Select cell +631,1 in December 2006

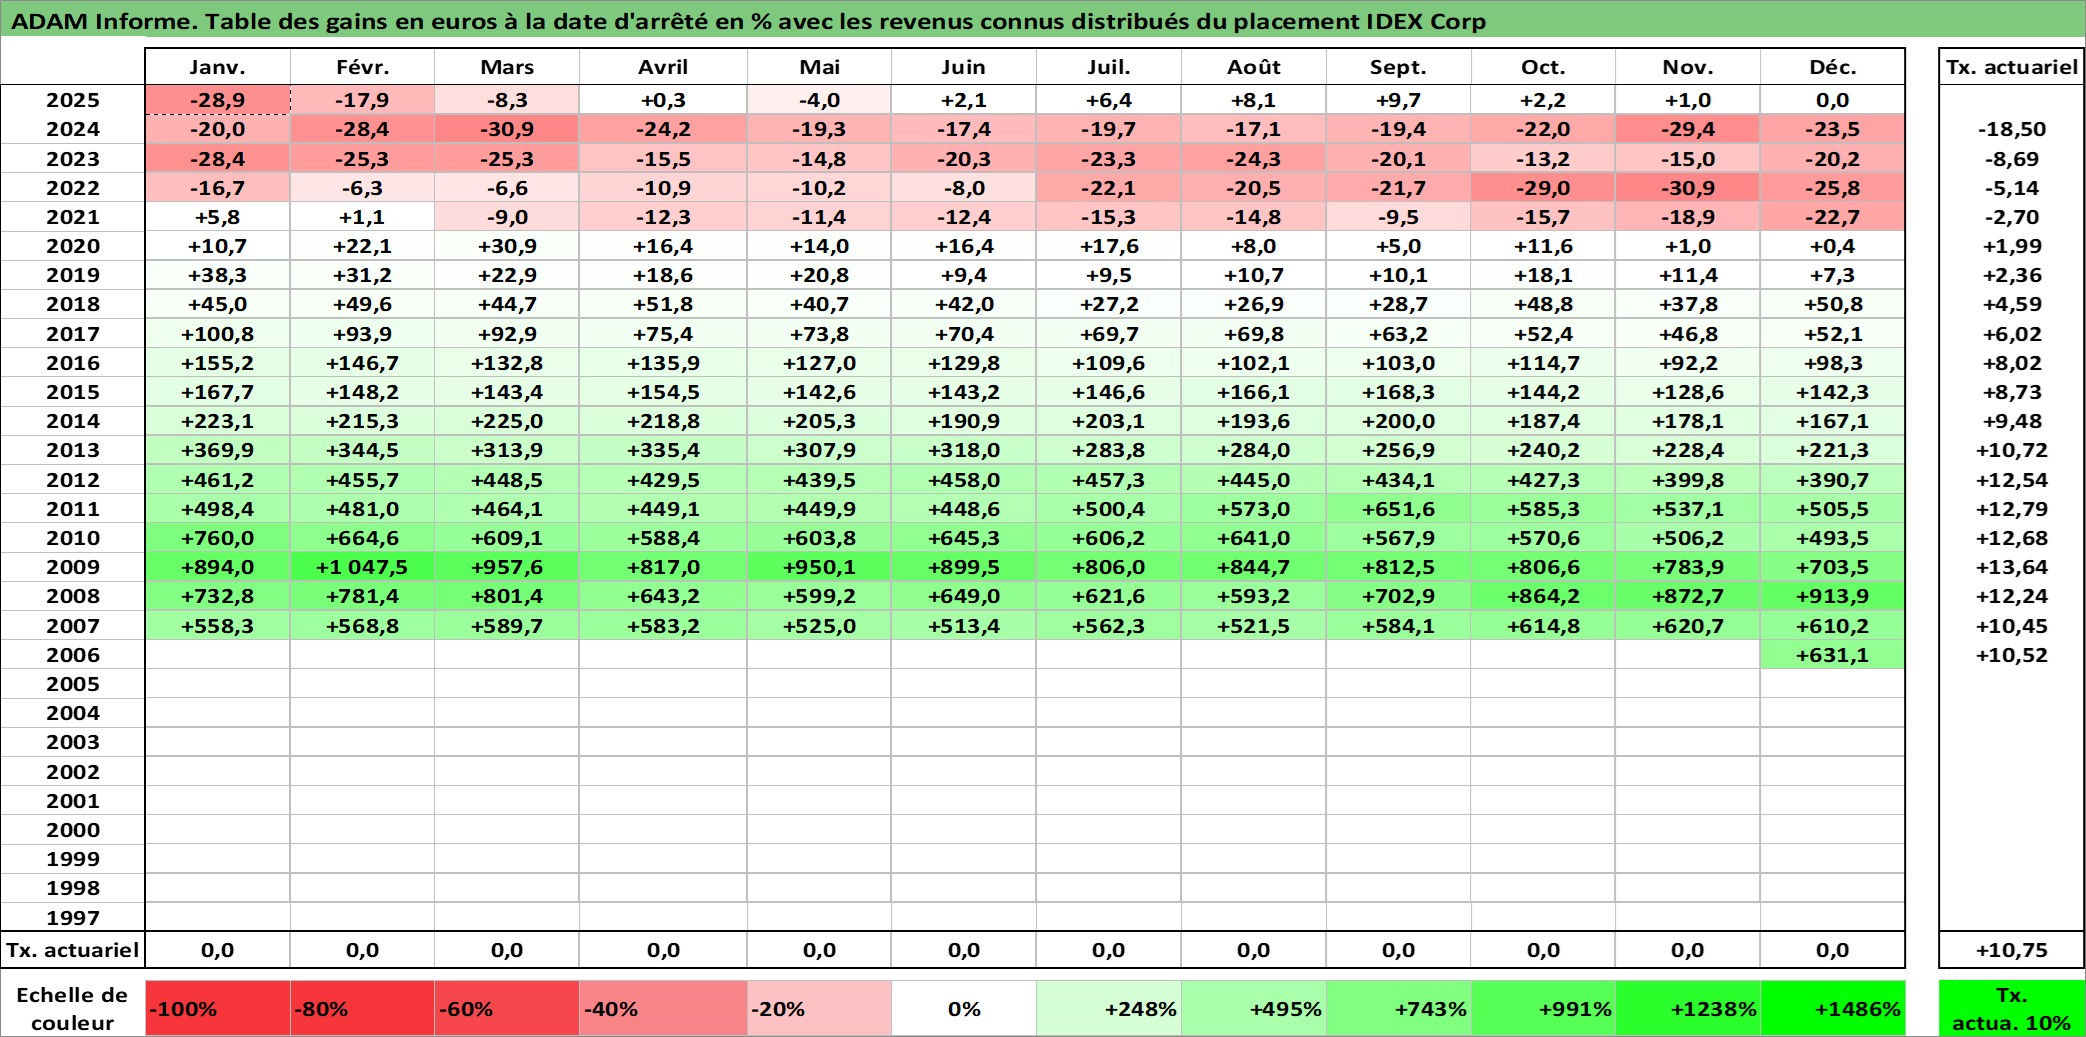(1833, 655)
